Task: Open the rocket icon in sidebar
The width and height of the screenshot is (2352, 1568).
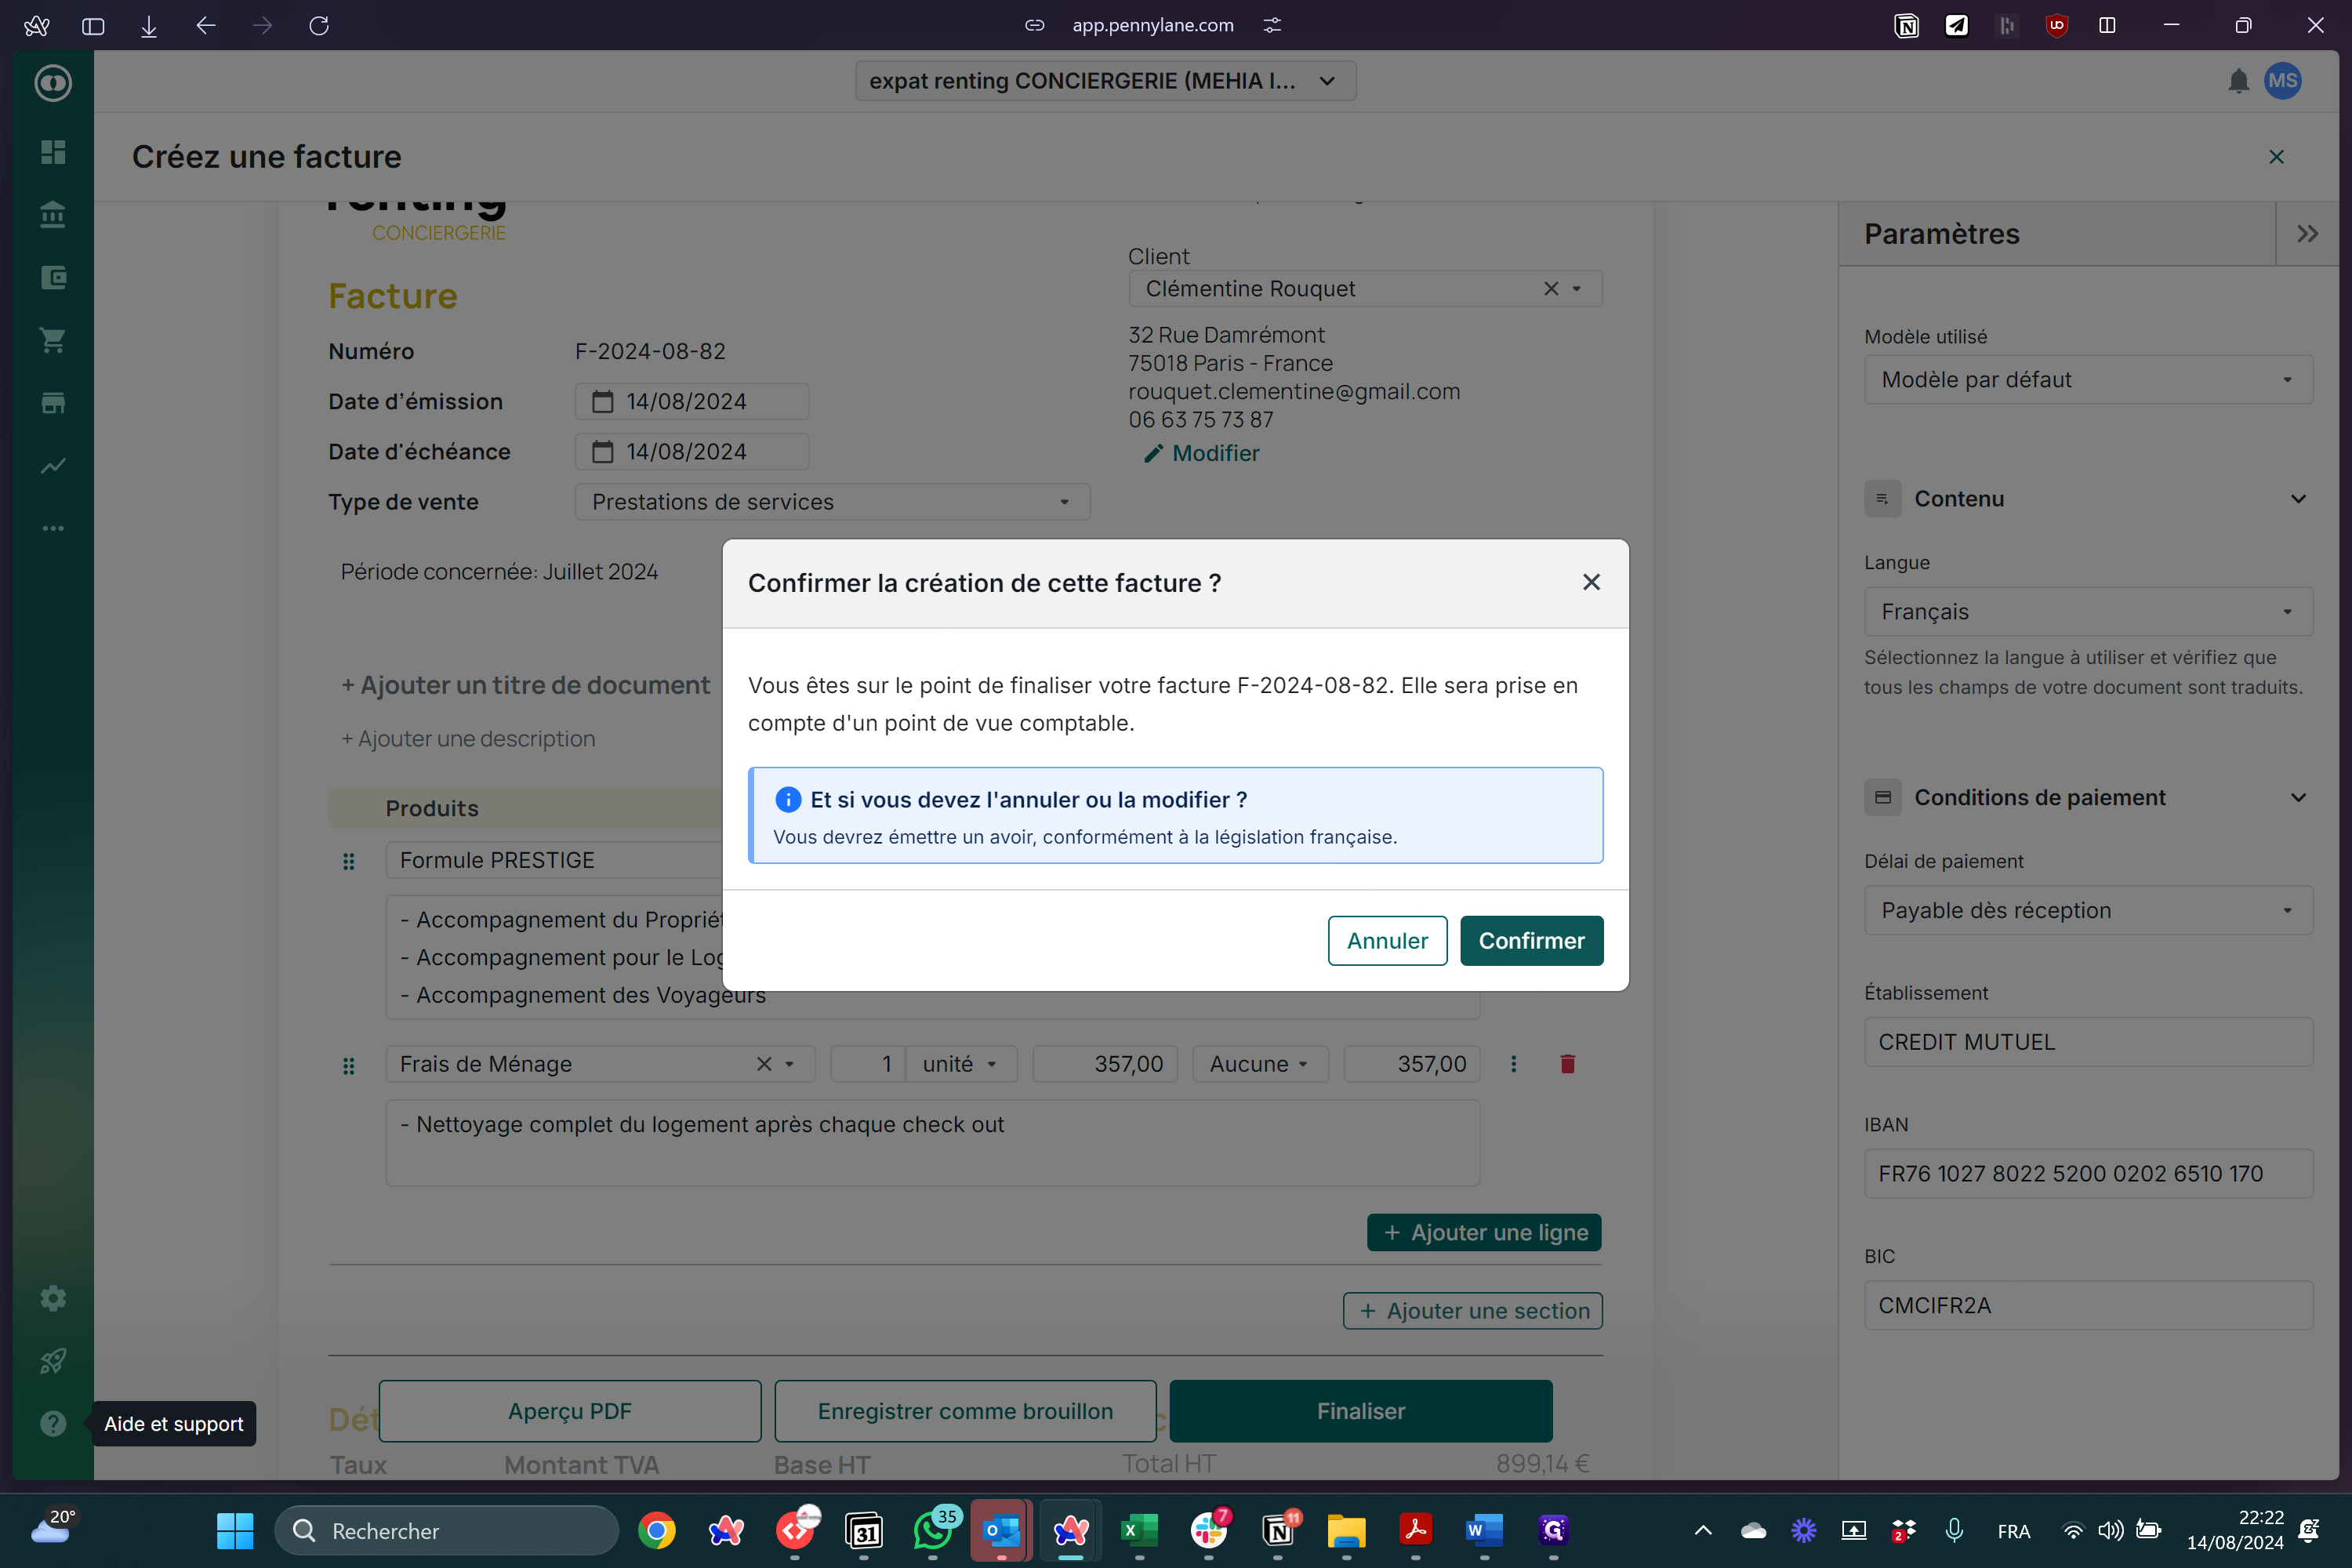Action: point(53,1361)
